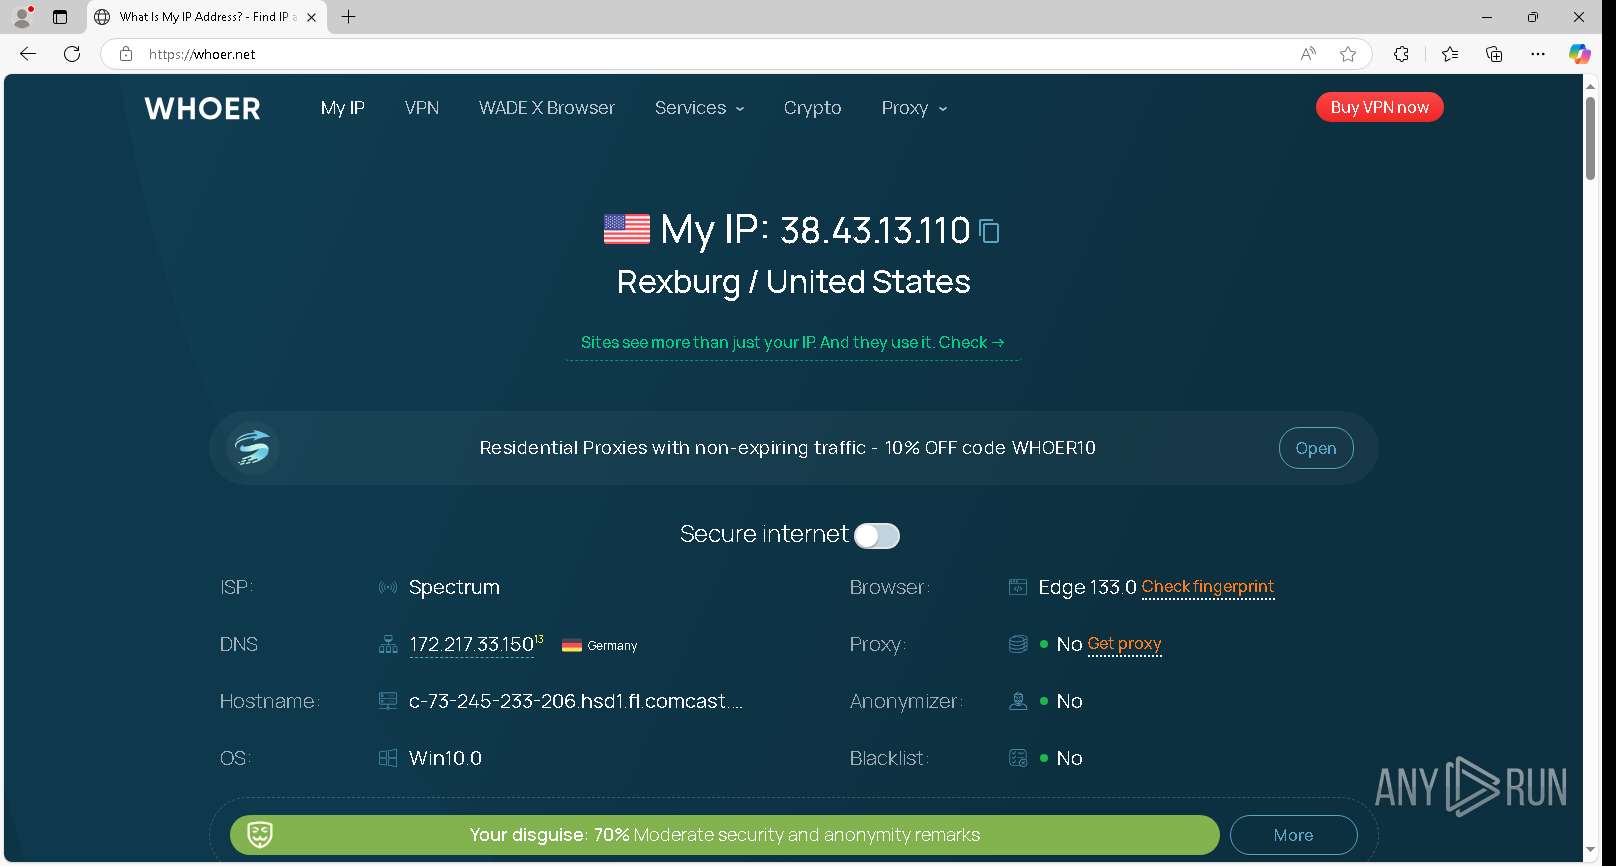
Task: Close the What Is My IP tab
Action: (311, 17)
